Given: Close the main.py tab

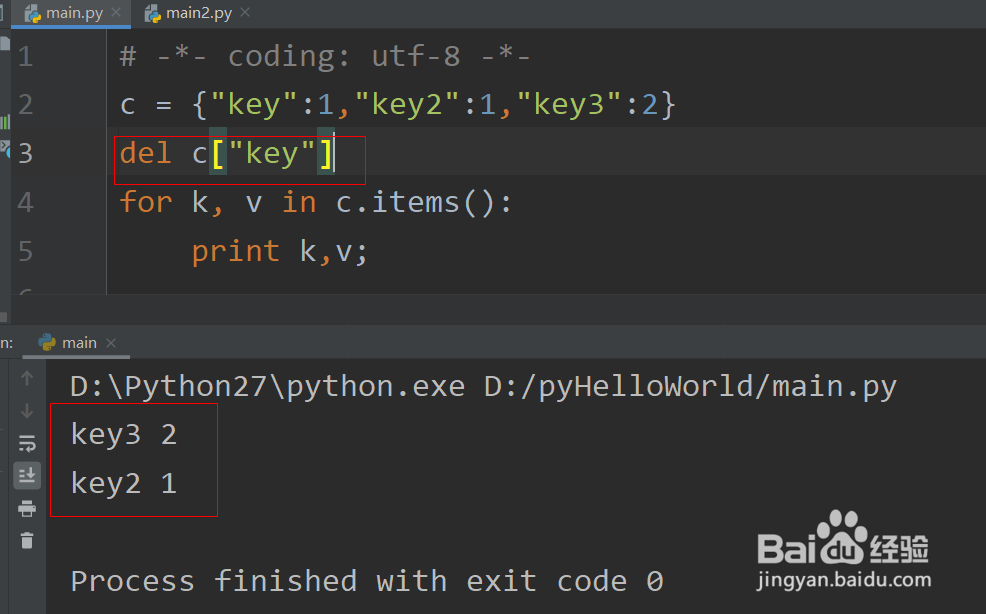Looking at the screenshot, I should click(116, 13).
